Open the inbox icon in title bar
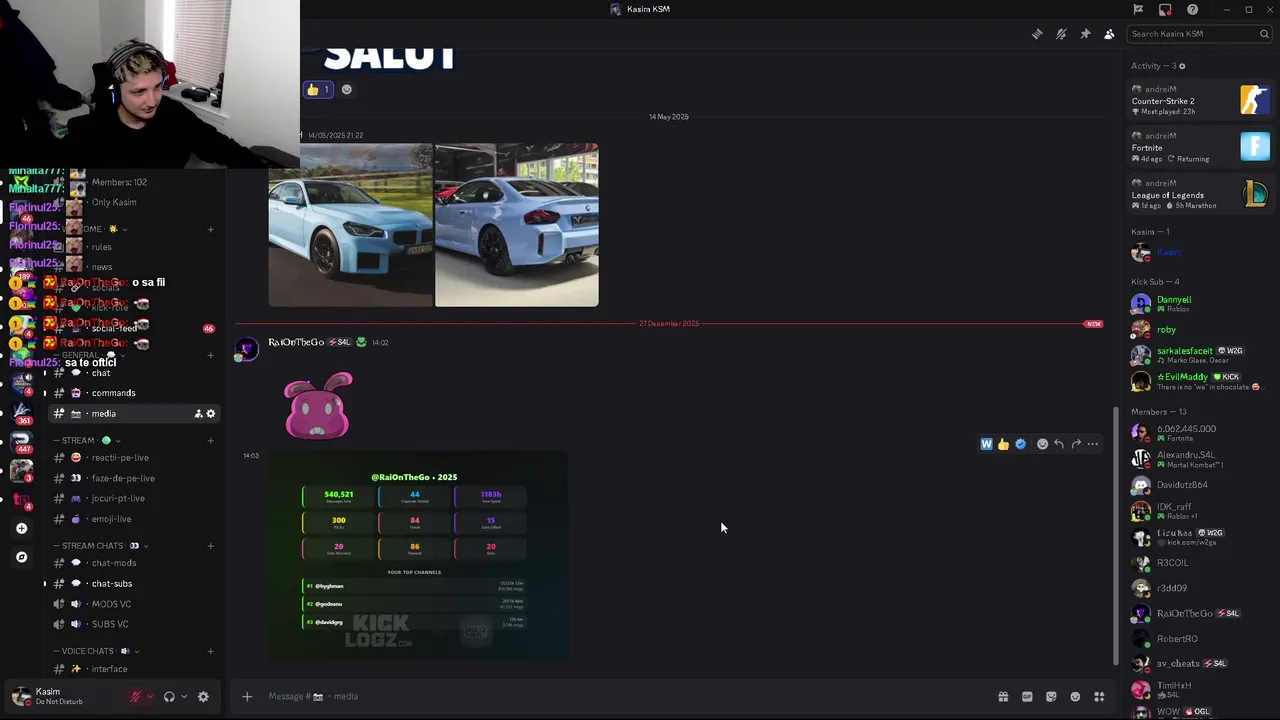 (1165, 9)
